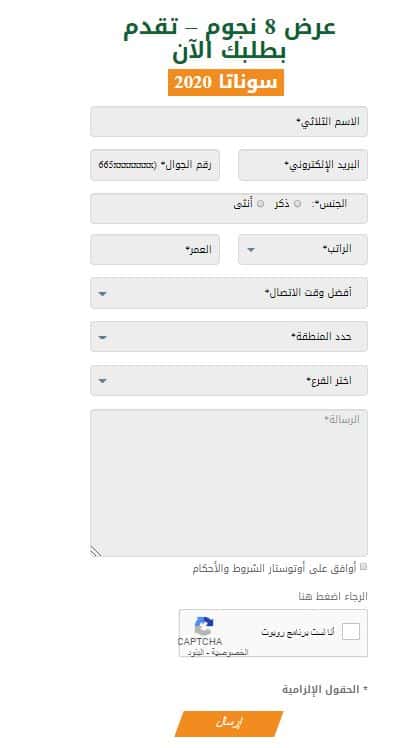
Task: Click the reCAPTCHA logo icon
Action: click(x=204, y=625)
